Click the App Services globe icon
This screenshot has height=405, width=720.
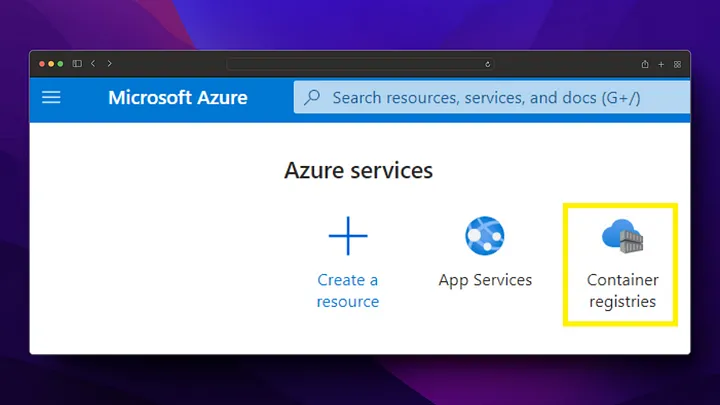pyautogui.click(x=484, y=236)
